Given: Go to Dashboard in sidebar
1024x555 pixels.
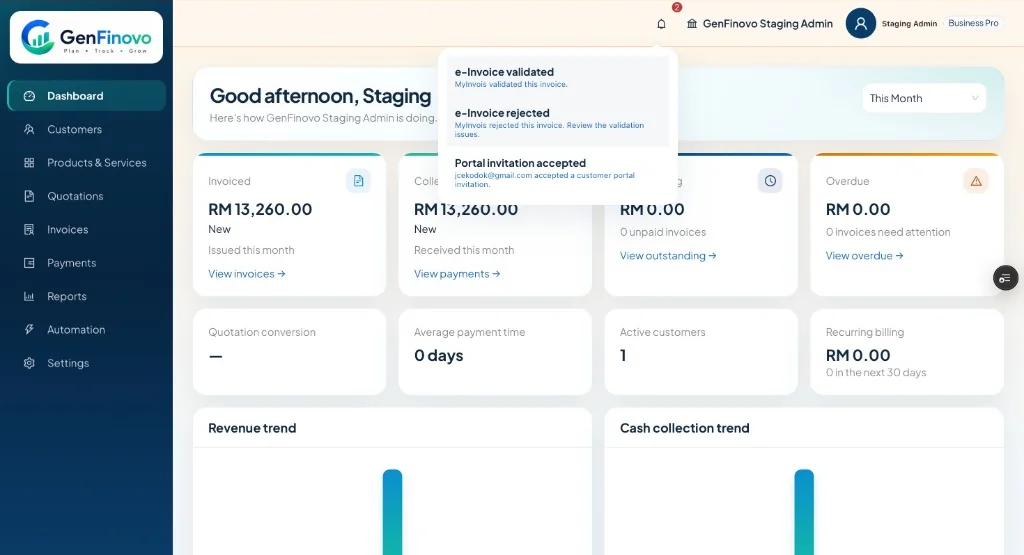Looking at the screenshot, I should (x=86, y=96).
